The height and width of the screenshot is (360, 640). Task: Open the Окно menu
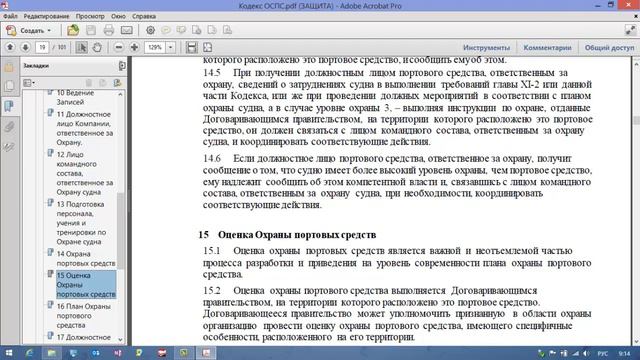click(118, 16)
